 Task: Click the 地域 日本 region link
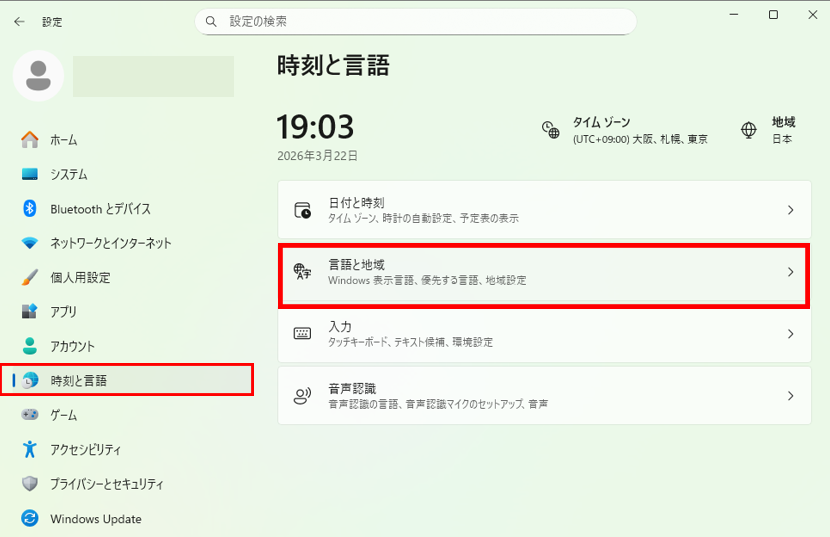click(781, 130)
